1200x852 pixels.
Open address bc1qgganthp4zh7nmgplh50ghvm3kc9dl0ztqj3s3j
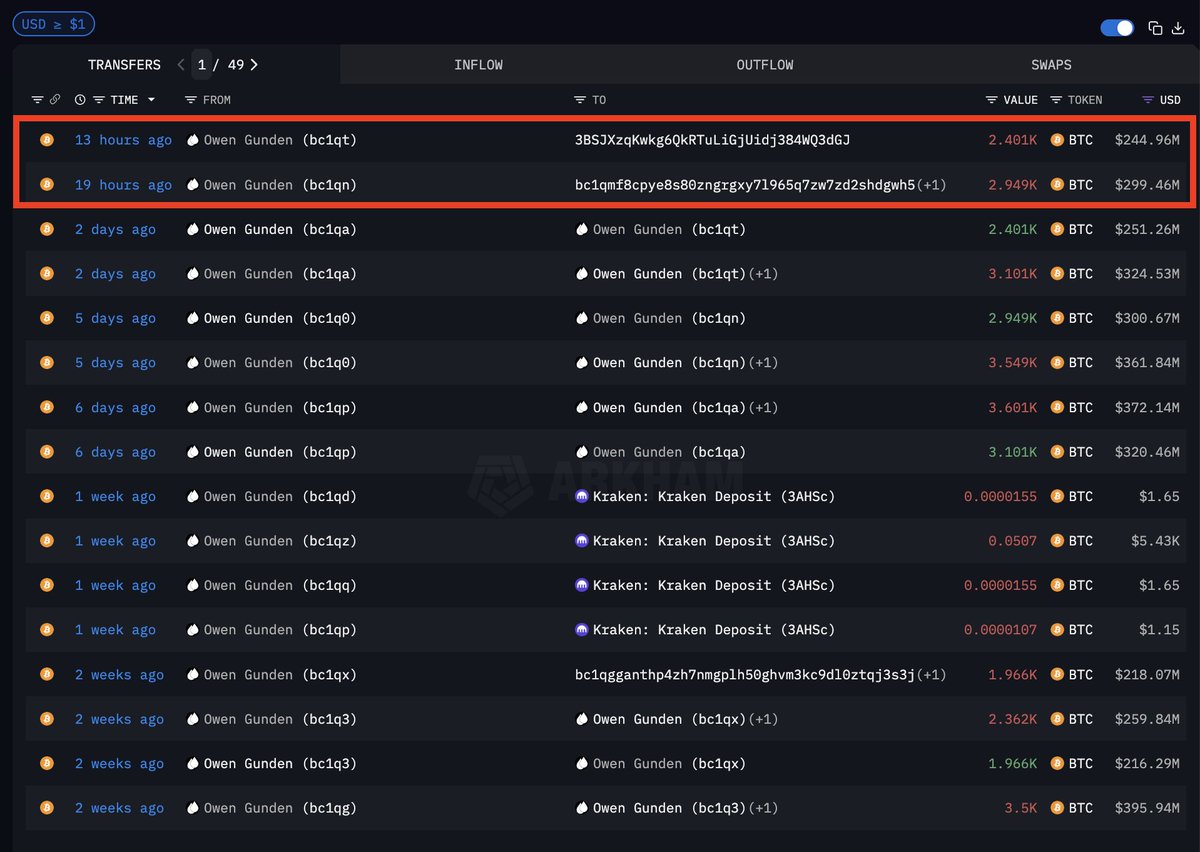745,675
